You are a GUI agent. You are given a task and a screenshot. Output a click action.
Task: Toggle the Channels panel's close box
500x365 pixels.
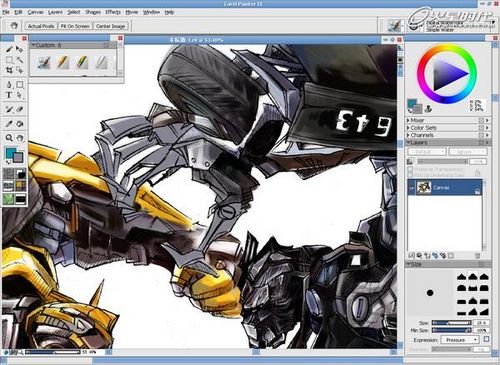point(481,135)
